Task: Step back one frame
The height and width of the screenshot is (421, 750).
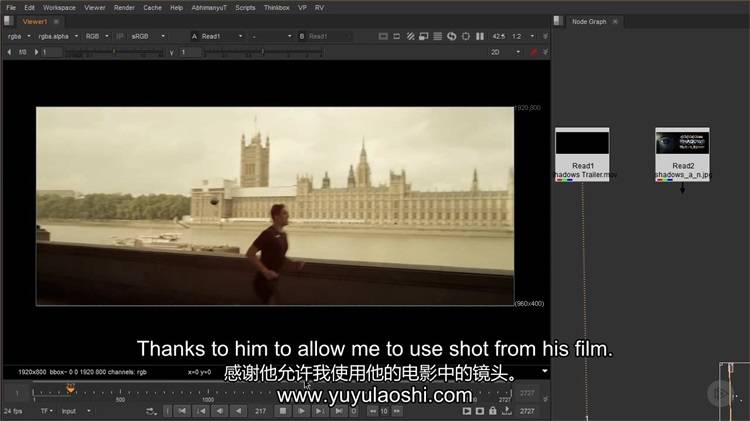Action: 220,411
